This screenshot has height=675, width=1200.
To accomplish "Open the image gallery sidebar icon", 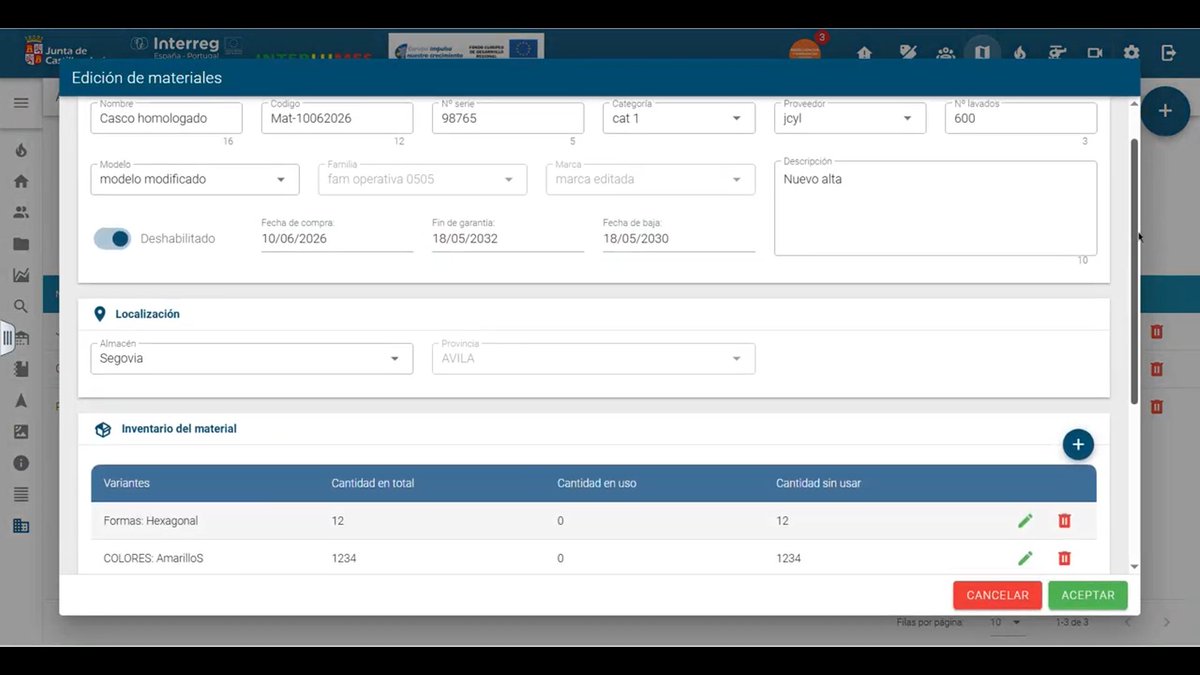I will 21,432.
